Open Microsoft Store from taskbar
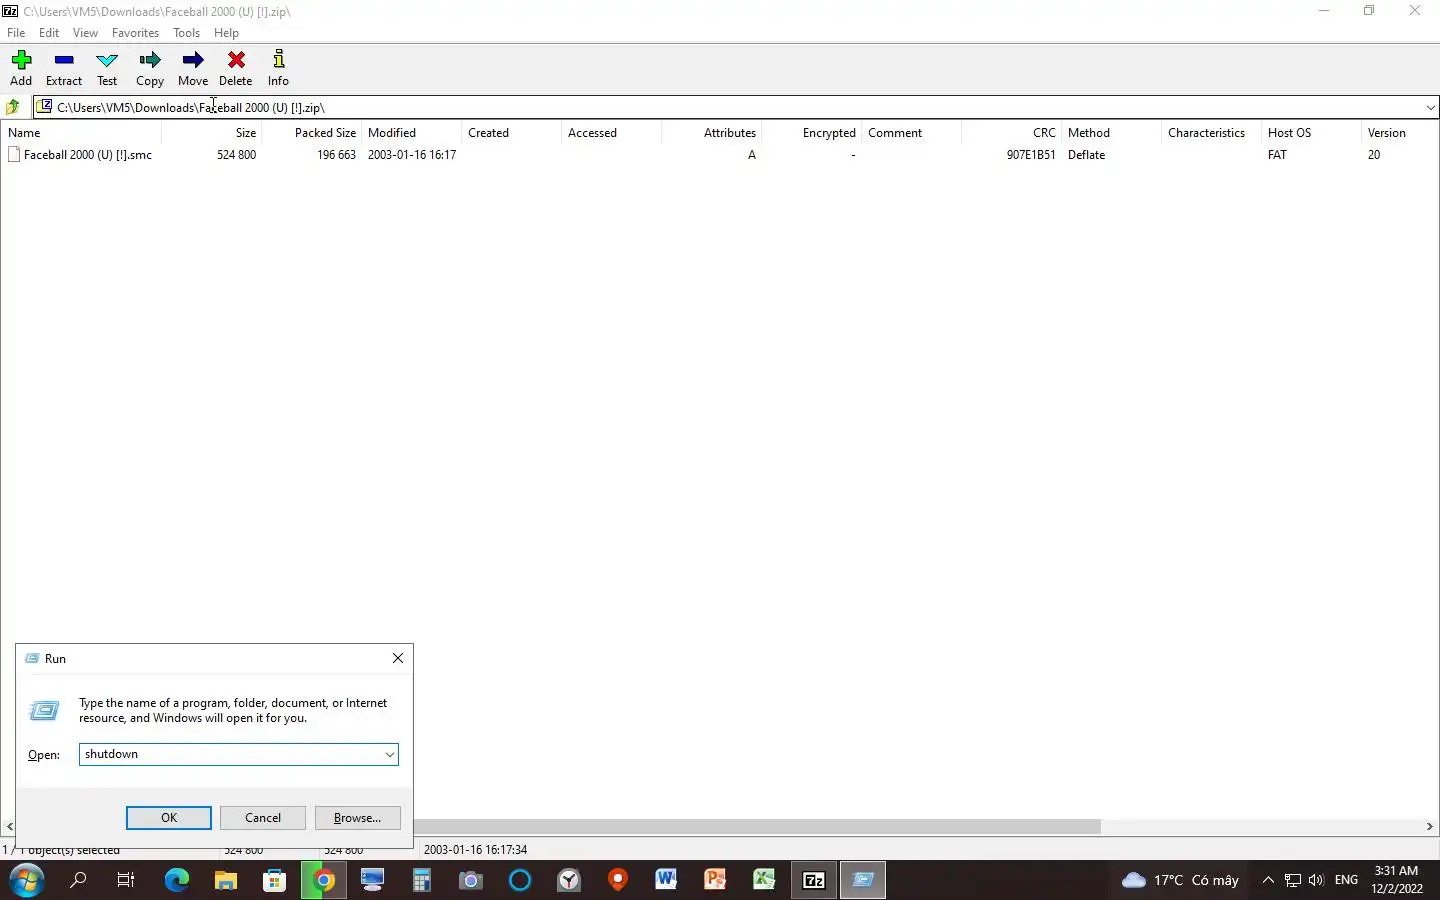This screenshot has height=900, width=1440. coord(274,880)
